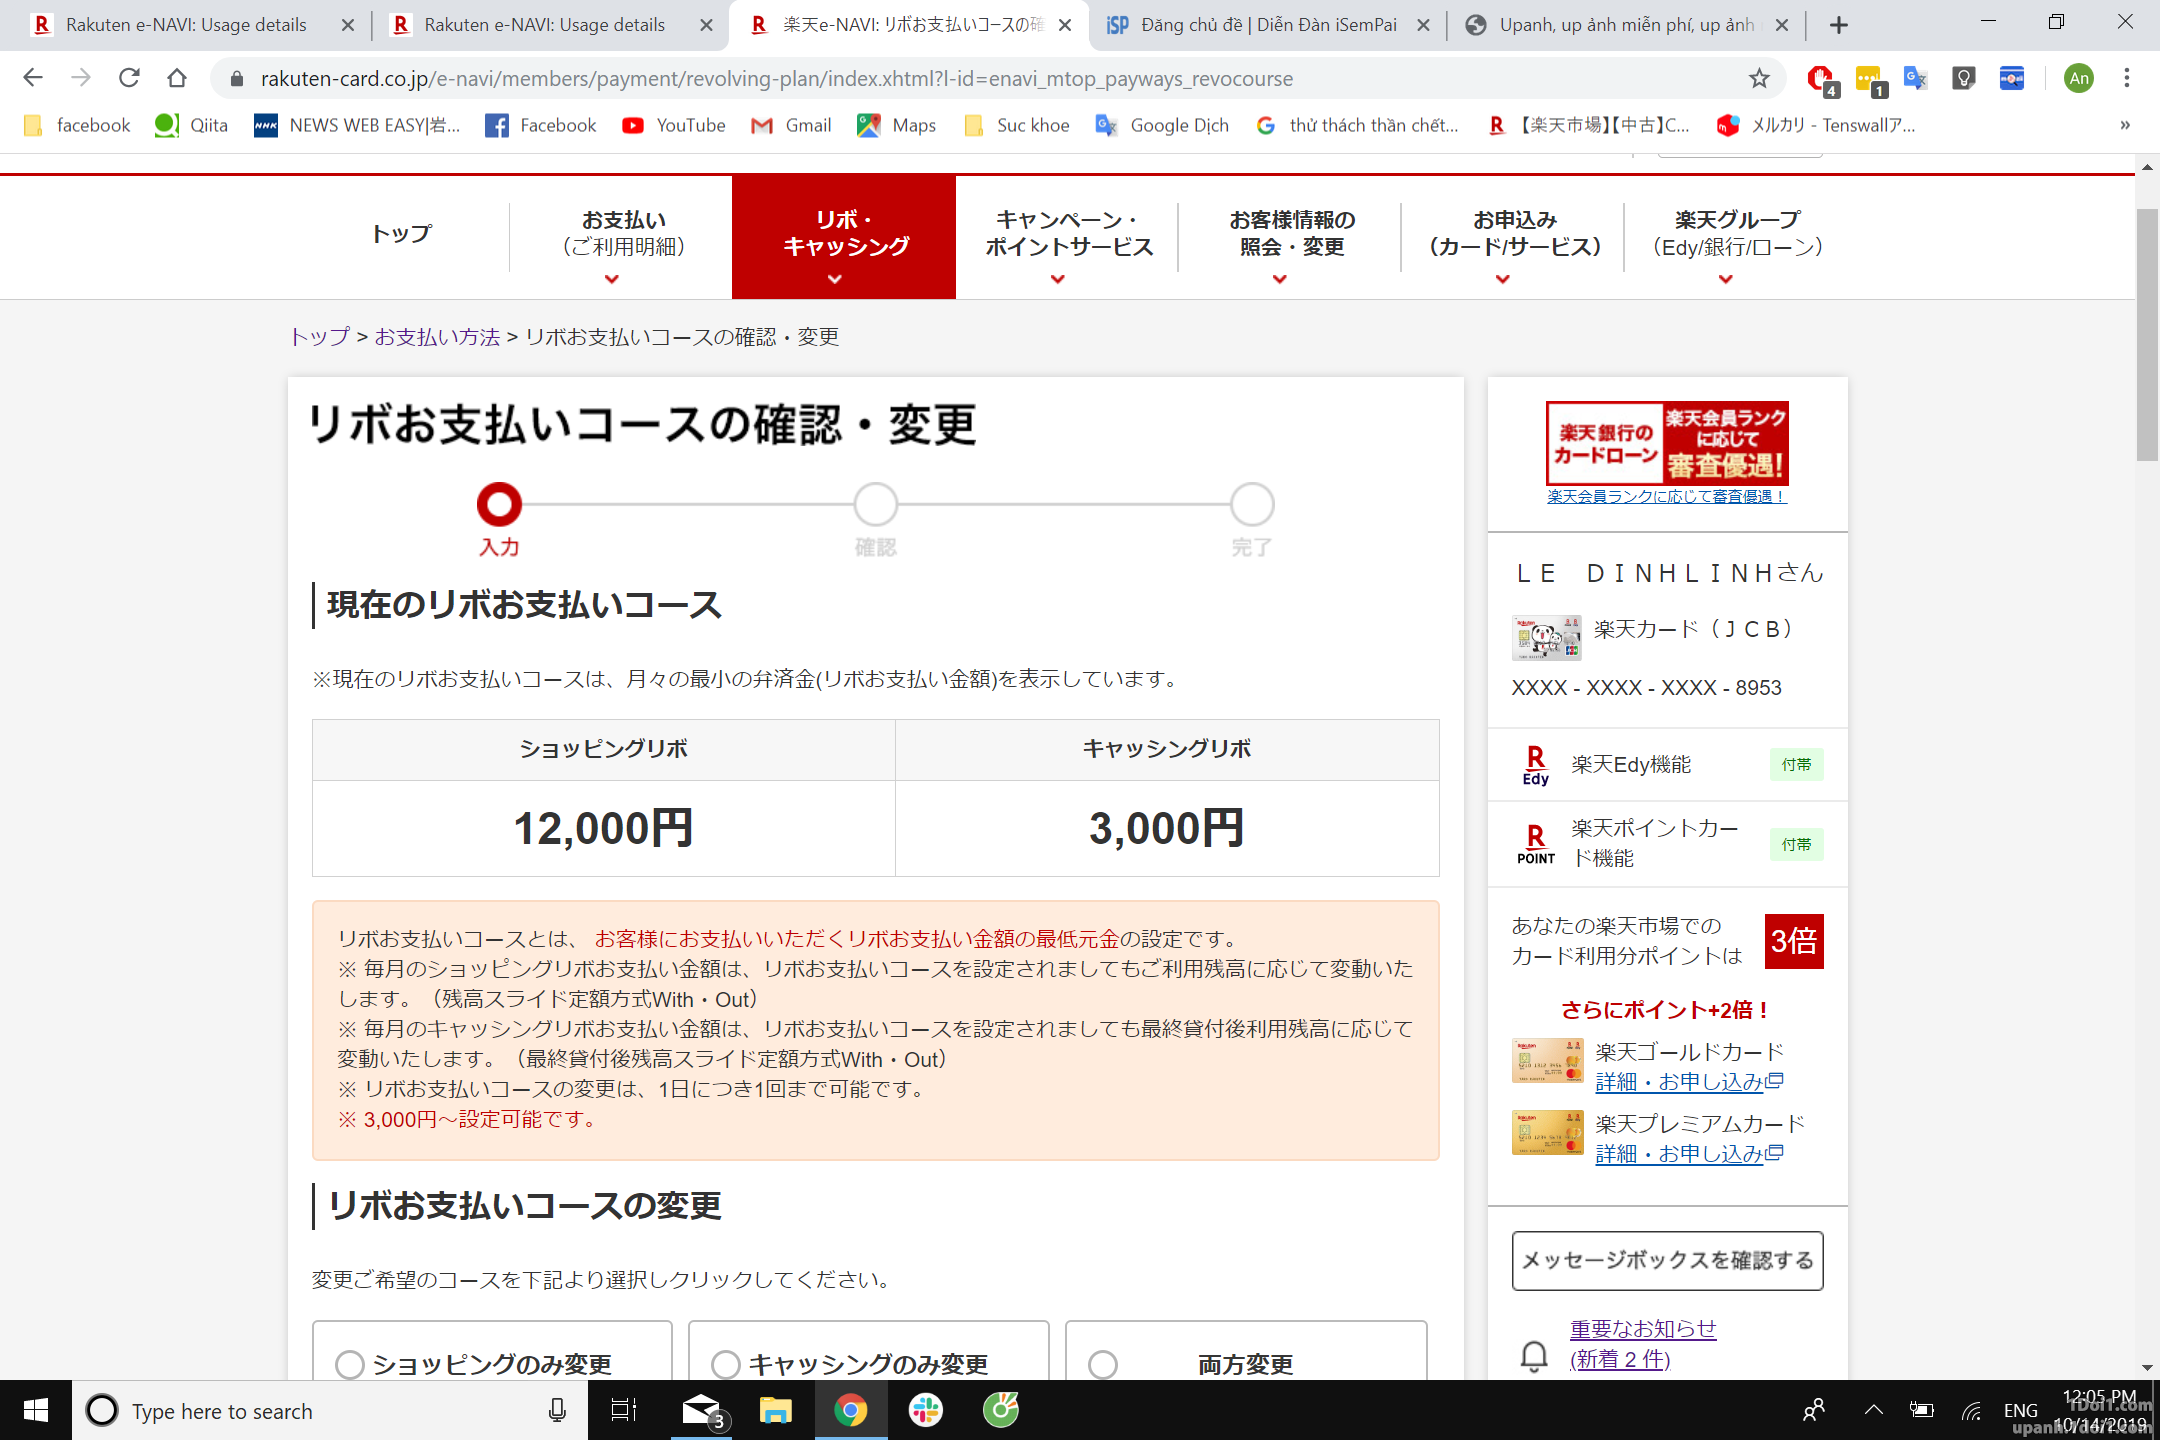
Task: Reload the current page
Action: coord(129,78)
